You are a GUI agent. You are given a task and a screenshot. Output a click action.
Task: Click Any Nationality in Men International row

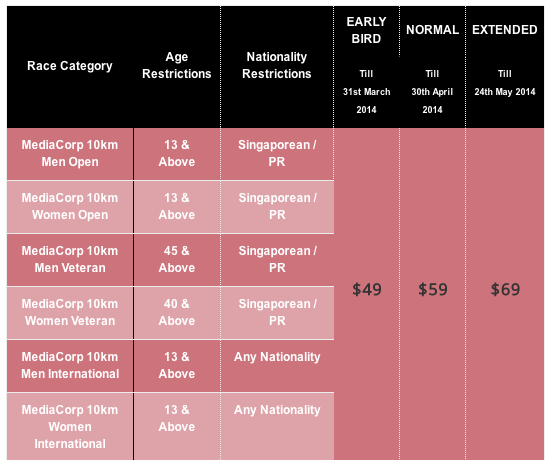(x=277, y=357)
